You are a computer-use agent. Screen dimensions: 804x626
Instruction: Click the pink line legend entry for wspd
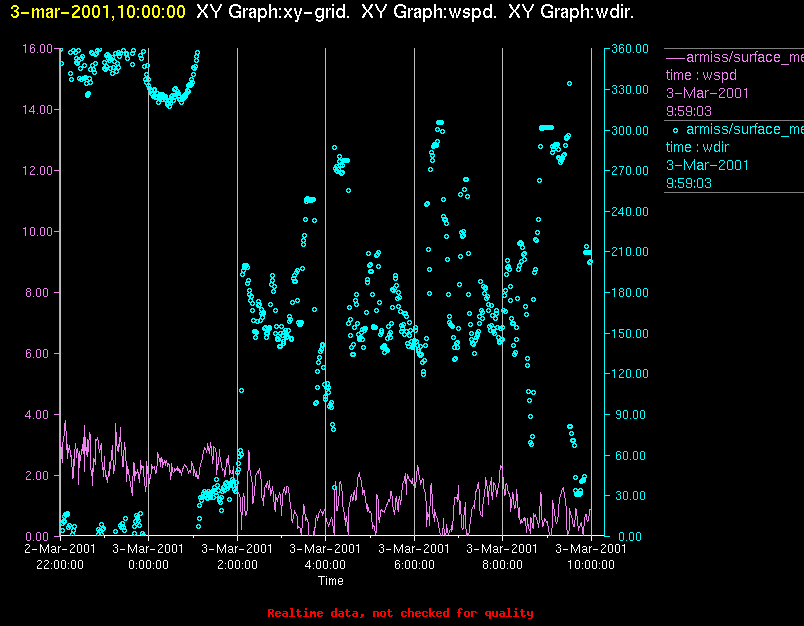(x=734, y=57)
